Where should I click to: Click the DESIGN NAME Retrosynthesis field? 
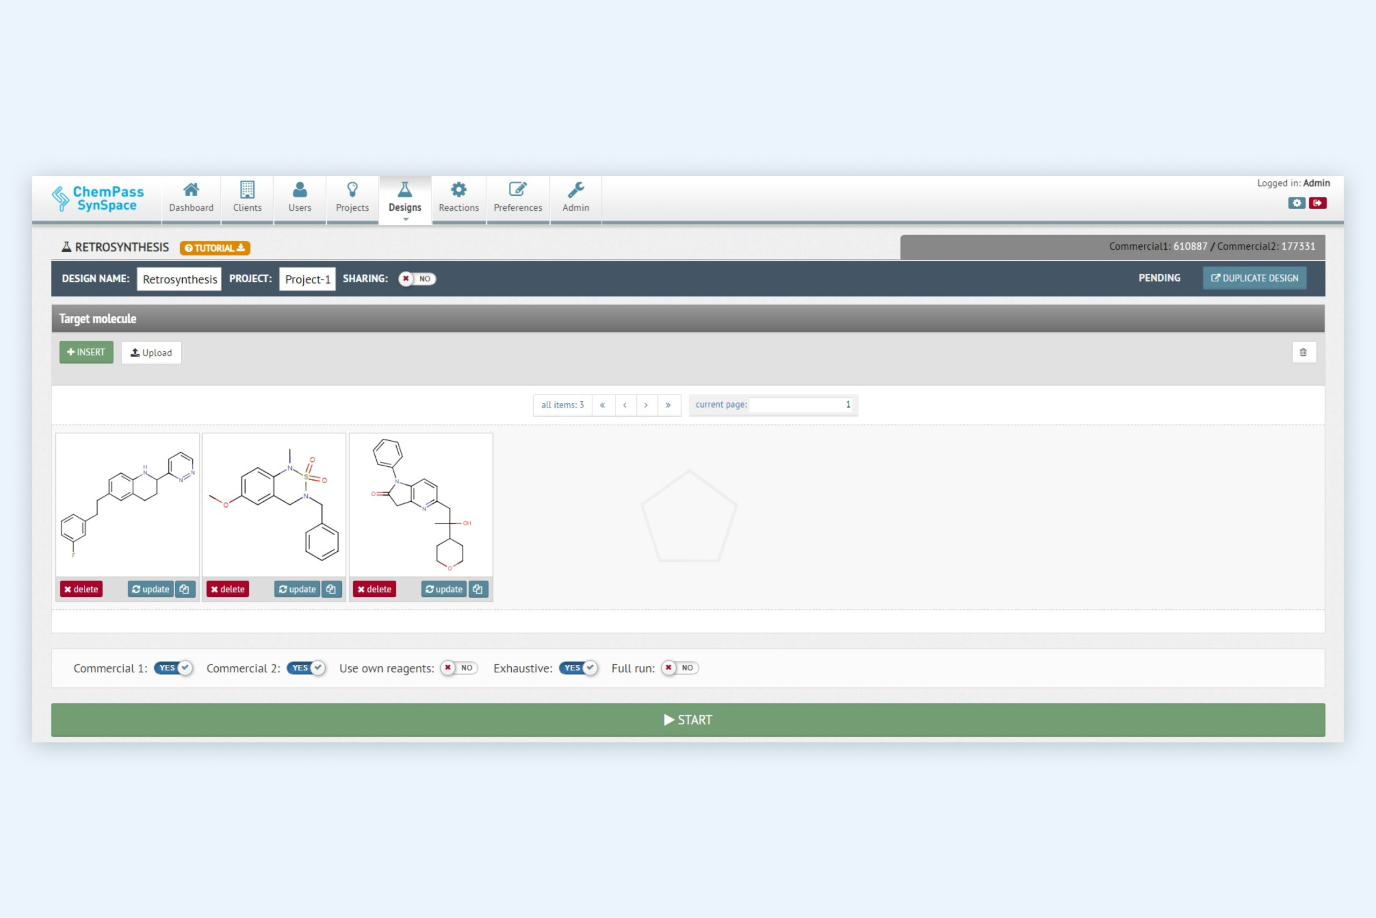(179, 279)
